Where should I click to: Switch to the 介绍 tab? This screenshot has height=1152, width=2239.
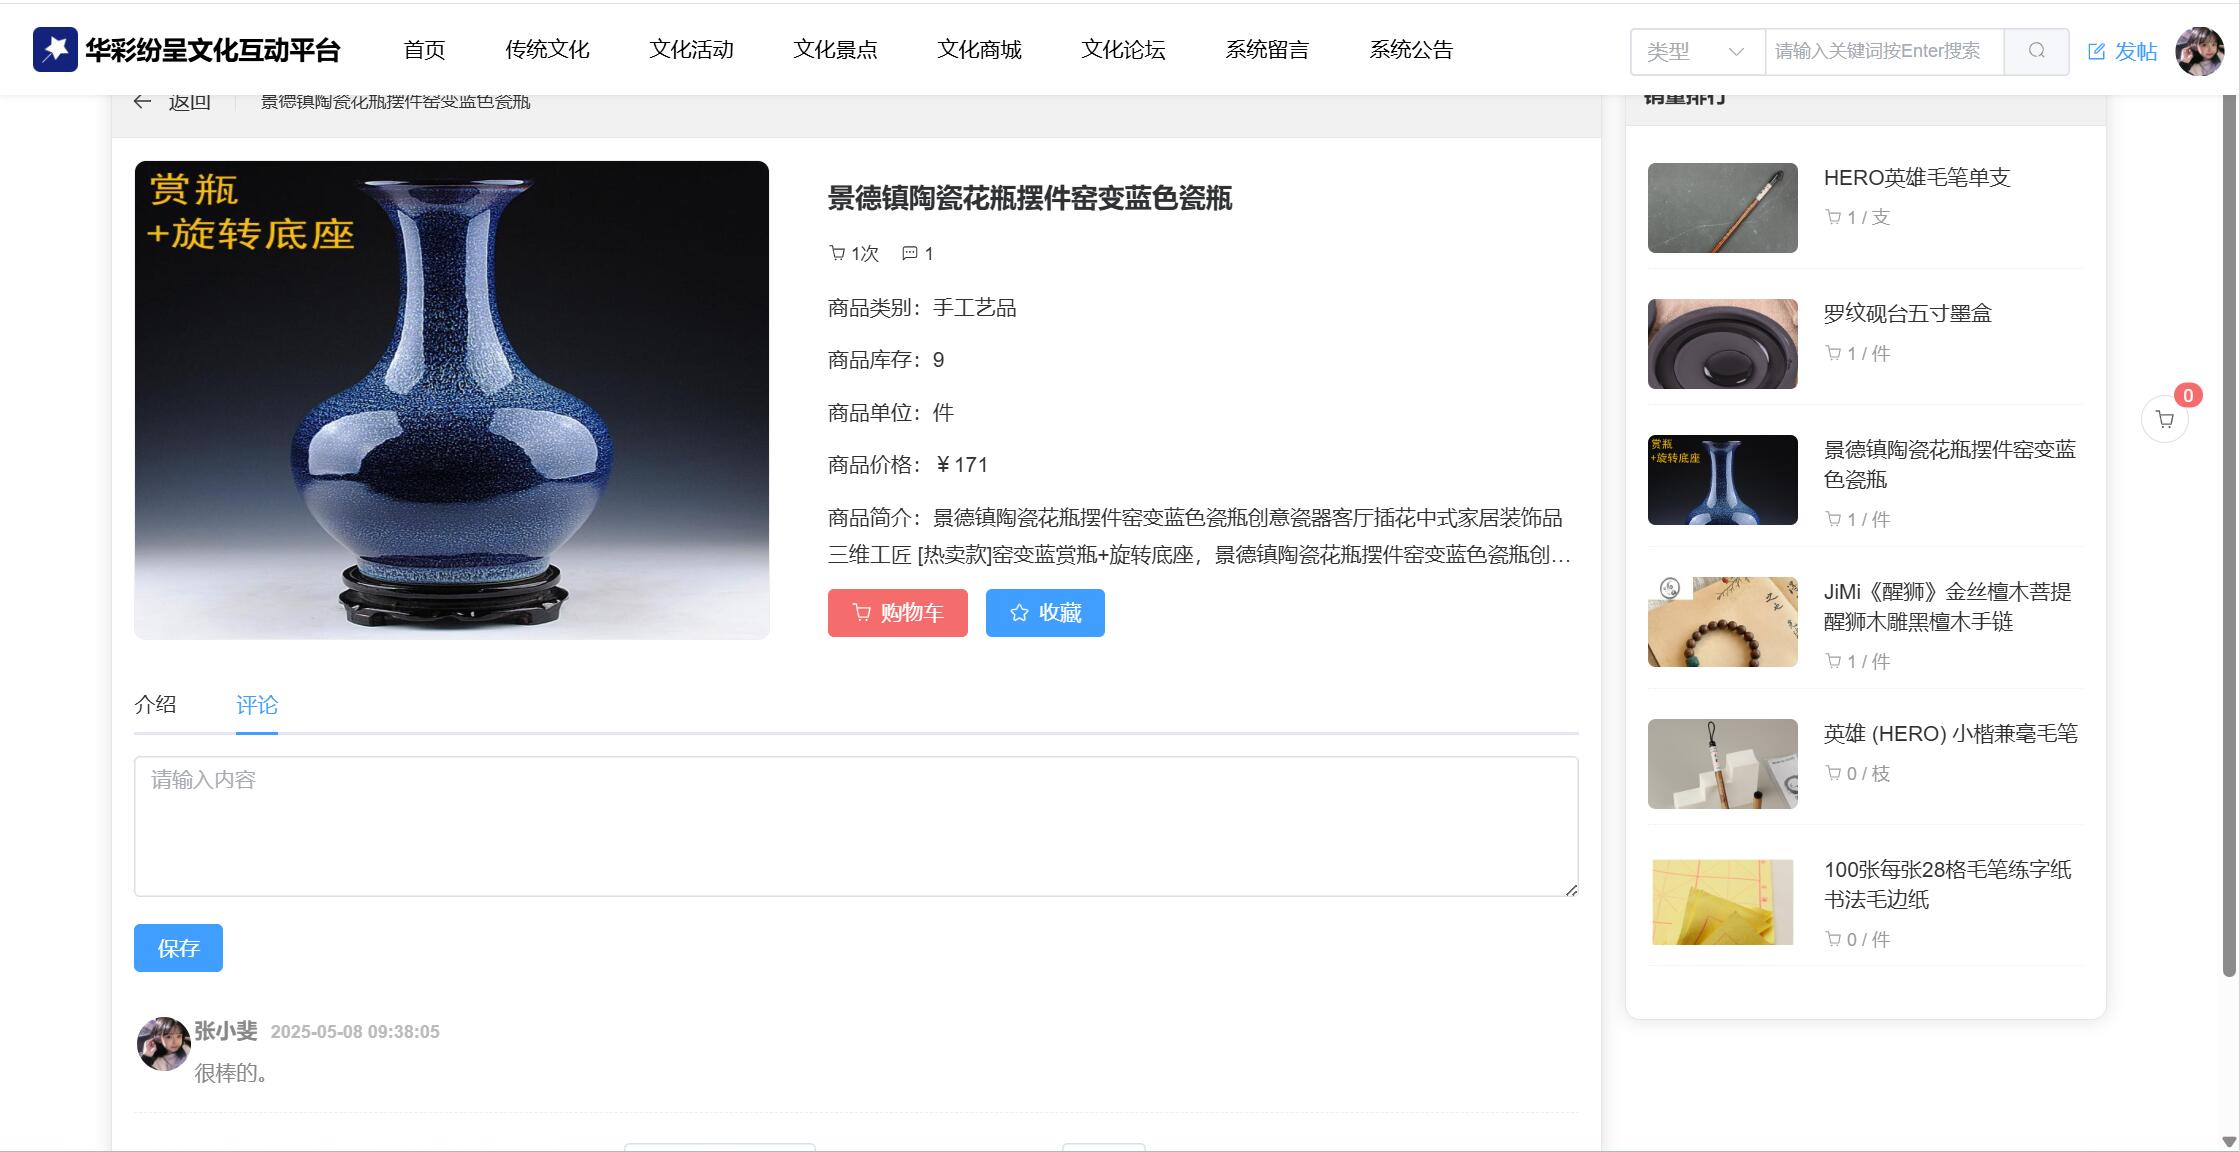point(155,704)
